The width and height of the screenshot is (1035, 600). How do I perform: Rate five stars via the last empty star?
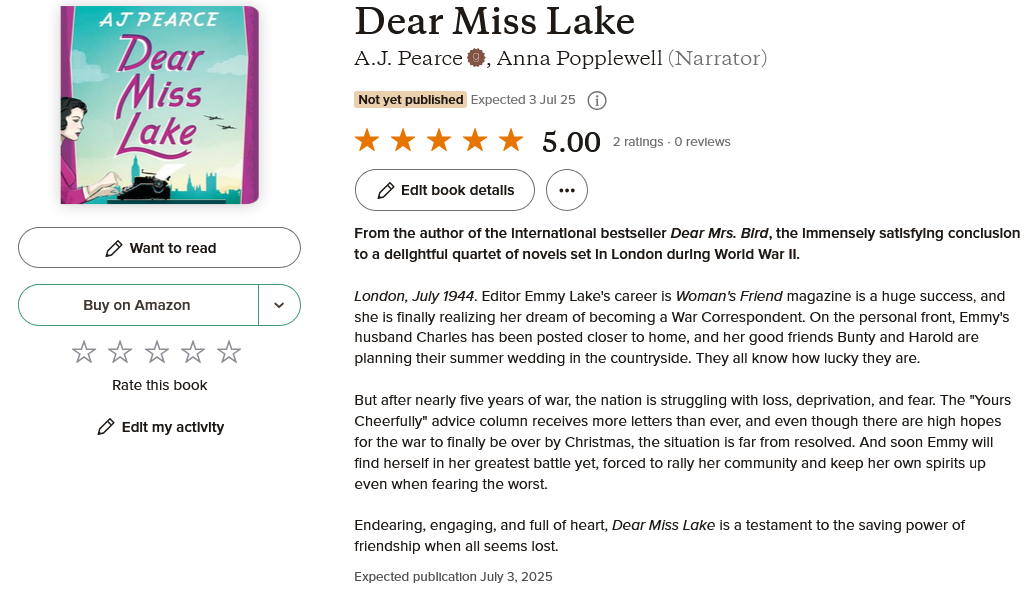228,351
